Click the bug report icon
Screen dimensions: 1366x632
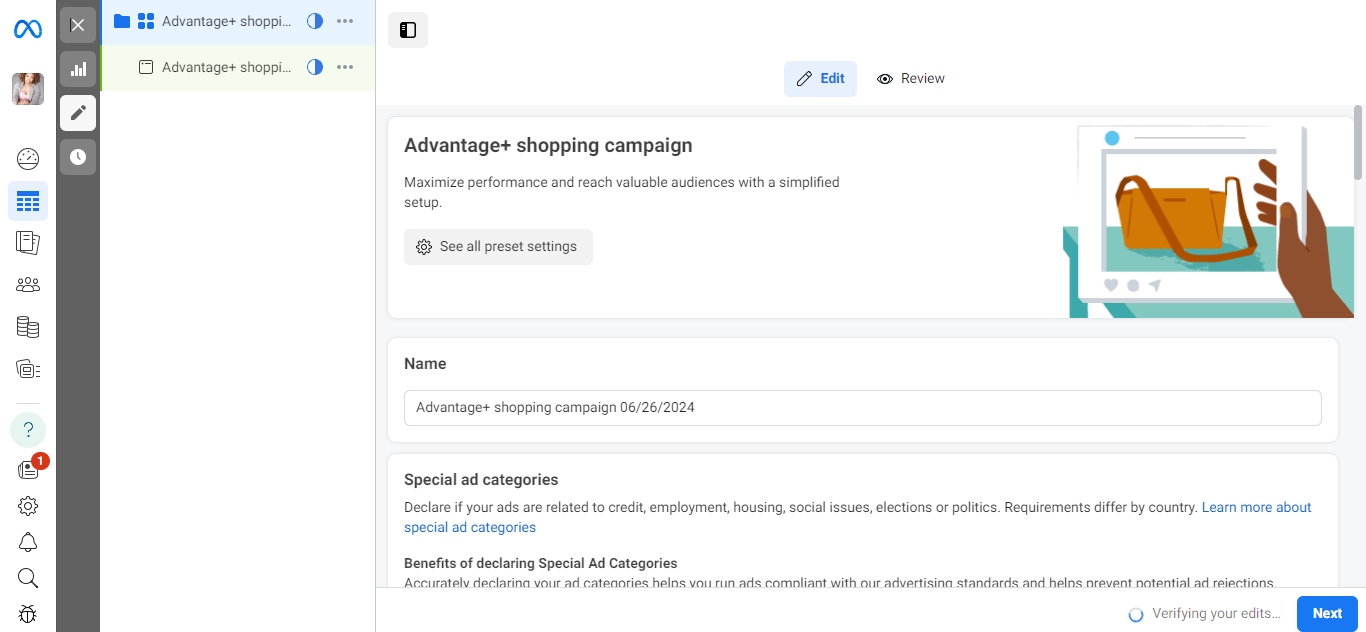[x=28, y=614]
